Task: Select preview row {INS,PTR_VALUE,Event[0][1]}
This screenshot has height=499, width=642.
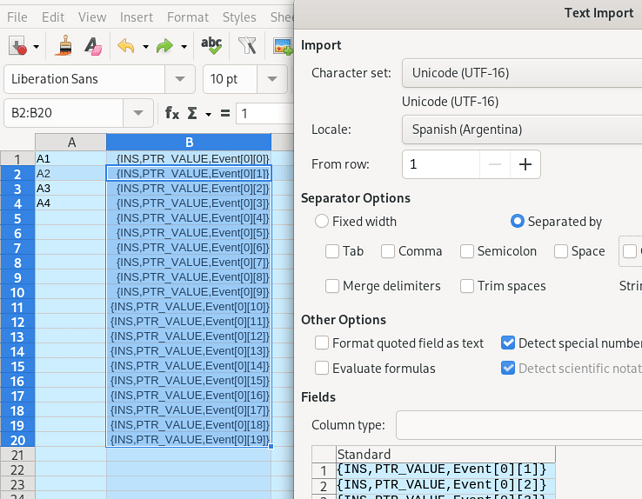Action: (x=445, y=470)
